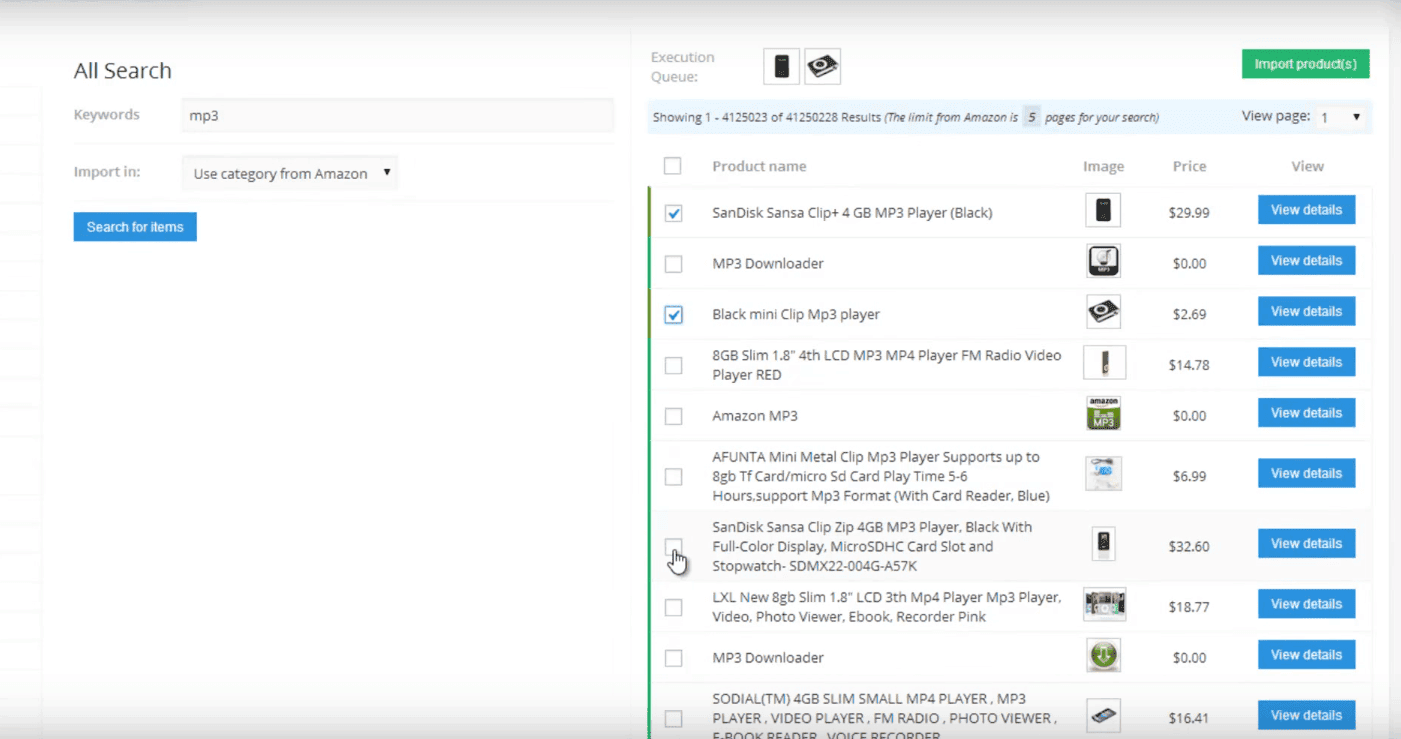Open image of SanDisk Sansa Clip+ 4 GB
The image size is (1401, 739).
1103,210
